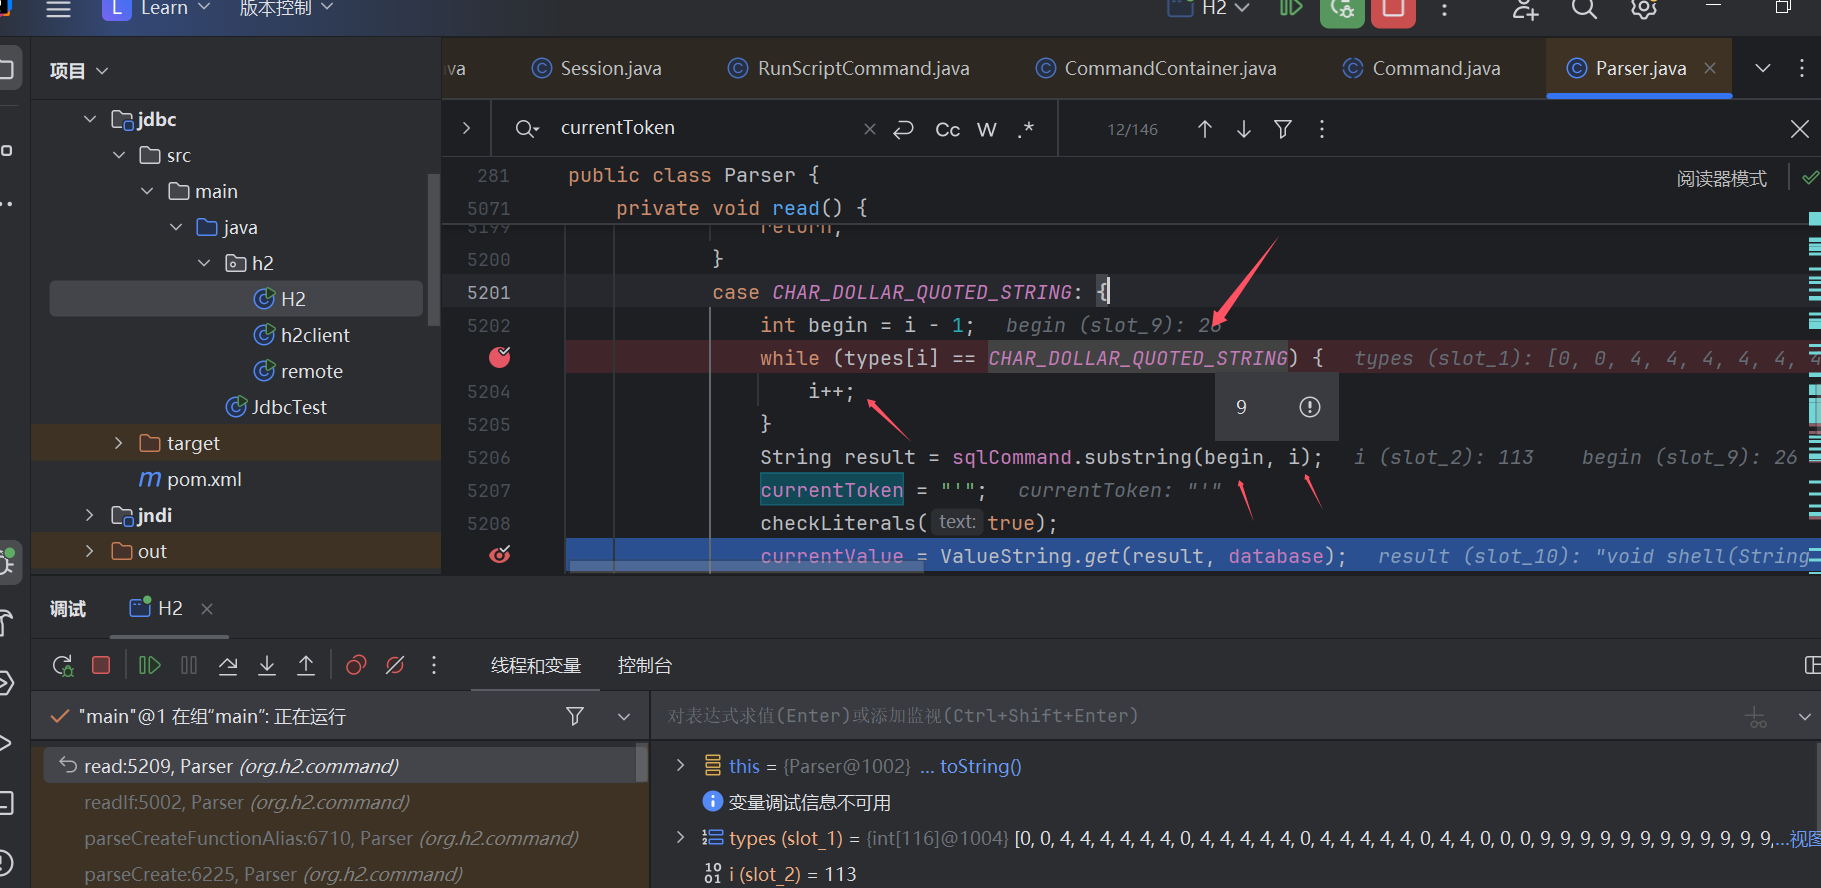This screenshot has height=888, width=1821.
Task: Close the H2 debug session tab
Action: pos(207,608)
